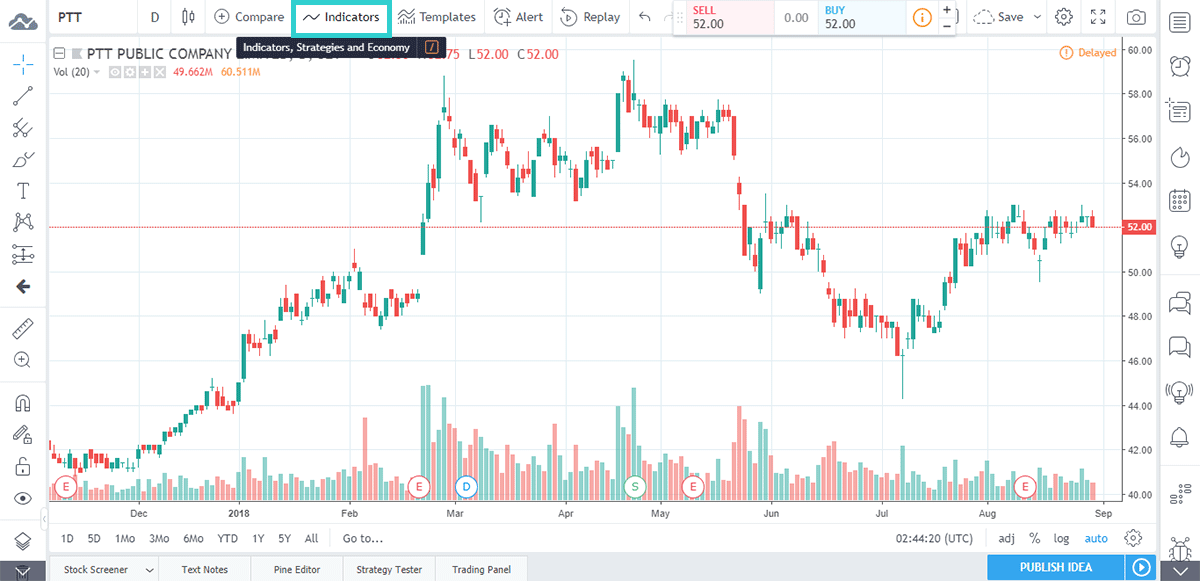Image resolution: width=1200 pixels, height=581 pixels.
Task: Open the Save layout dropdown arrow
Action: click(1037, 17)
